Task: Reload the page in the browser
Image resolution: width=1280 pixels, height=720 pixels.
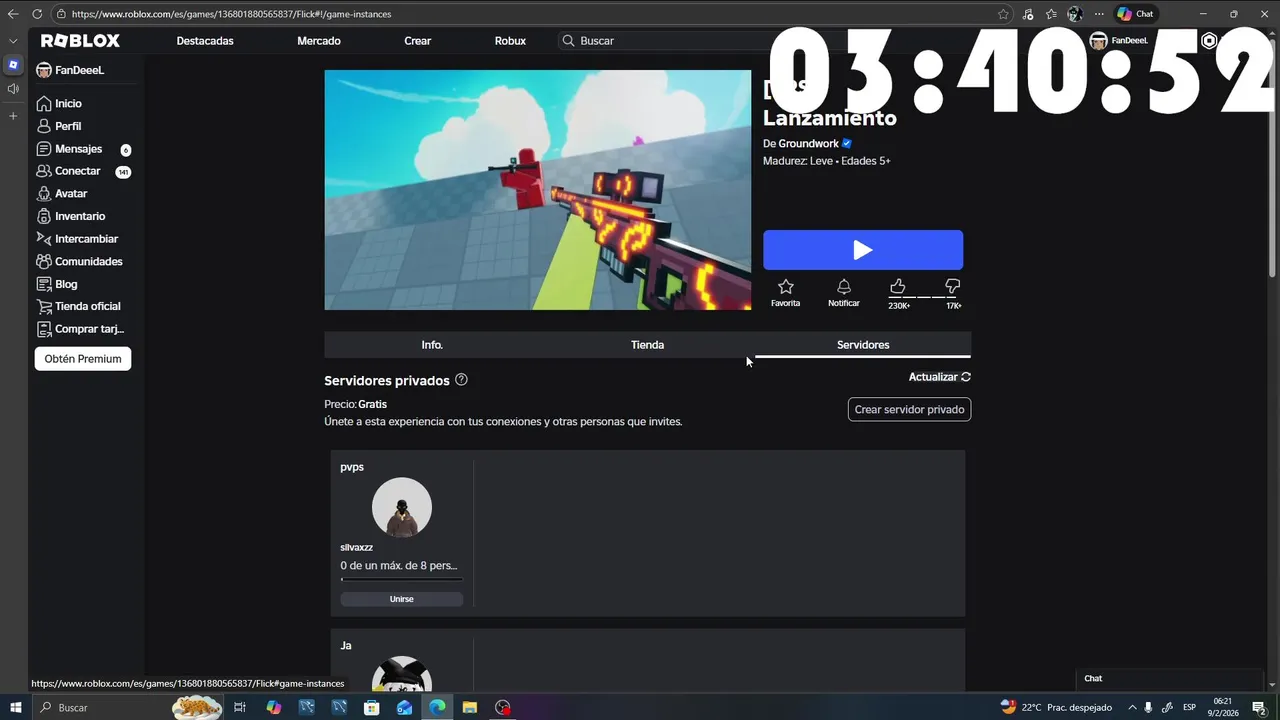Action: pos(37,14)
